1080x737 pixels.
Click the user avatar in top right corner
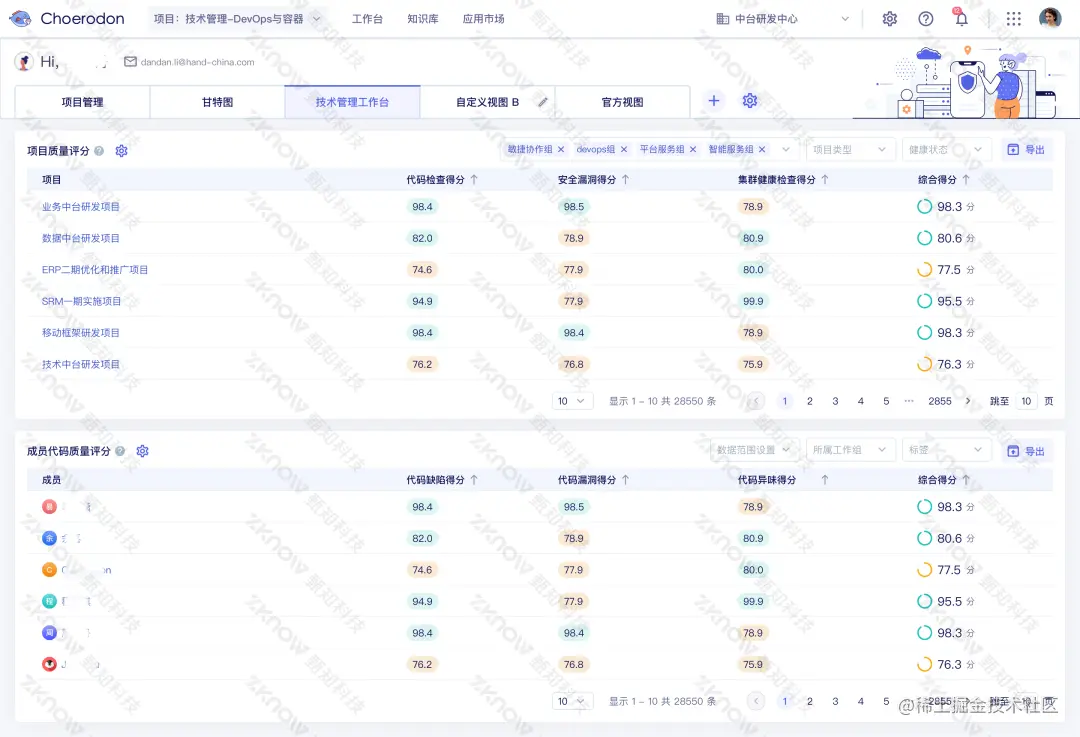tap(1049, 17)
